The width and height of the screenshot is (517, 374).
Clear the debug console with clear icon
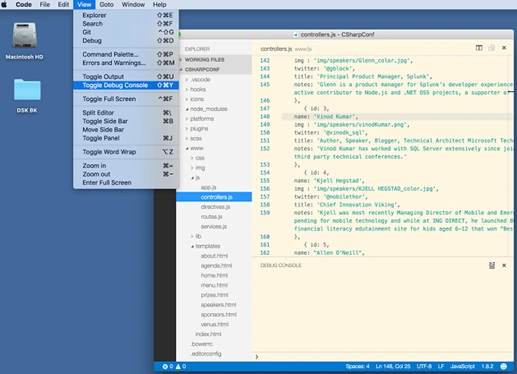pos(492,265)
